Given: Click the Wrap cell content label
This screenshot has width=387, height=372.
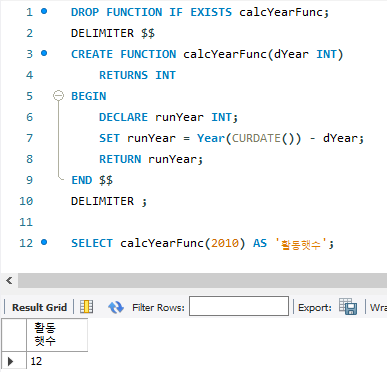Looking at the screenshot, I should pos(378,307).
